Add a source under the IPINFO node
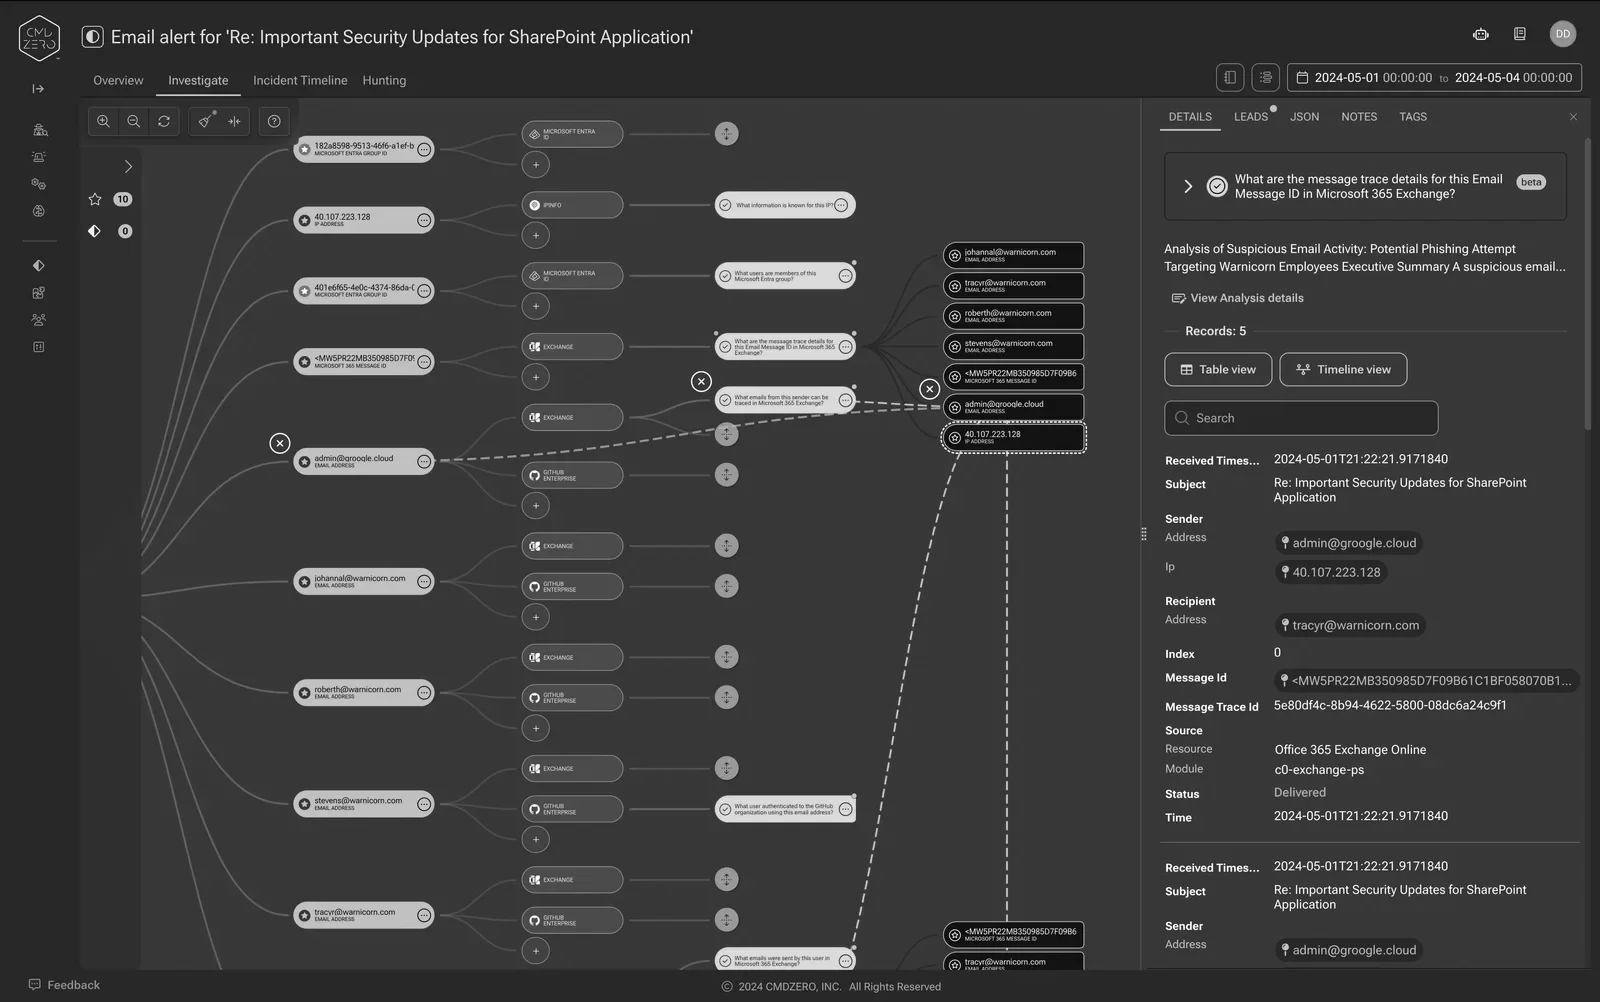 click(x=536, y=236)
